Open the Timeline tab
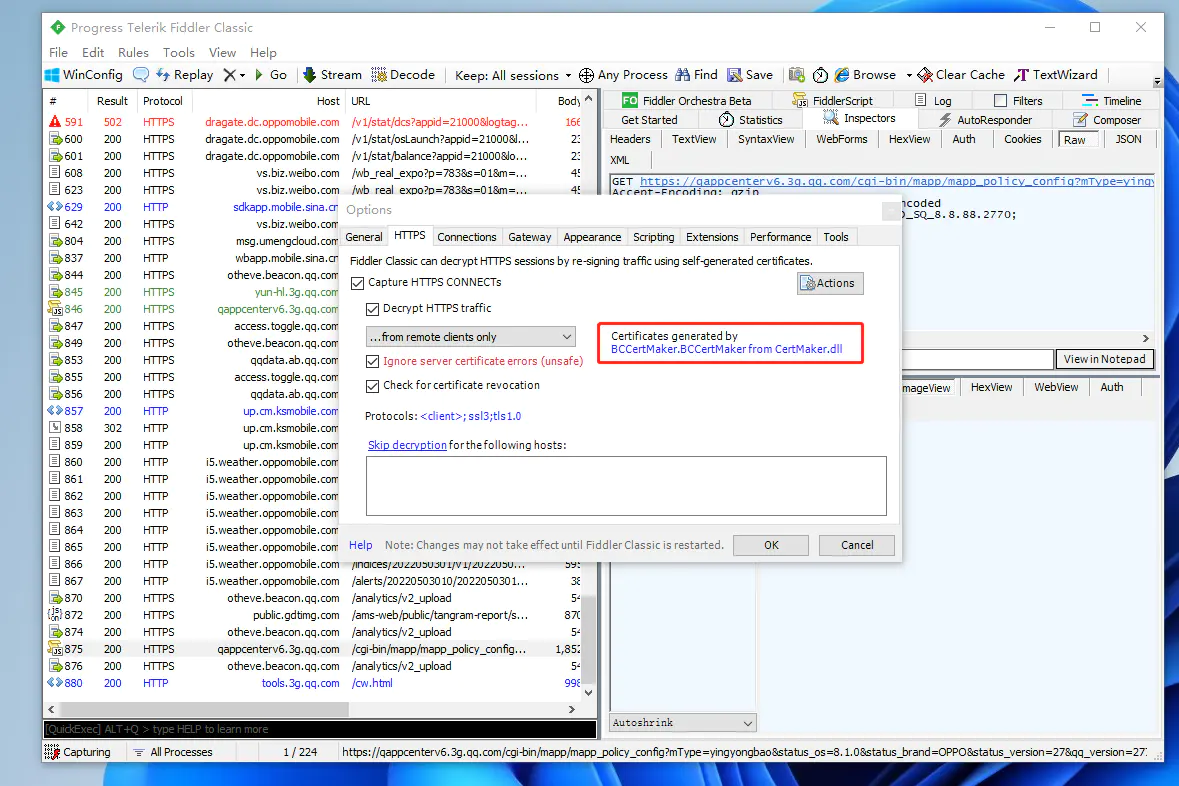The height and width of the screenshot is (786, 1179). (1111, 100)
